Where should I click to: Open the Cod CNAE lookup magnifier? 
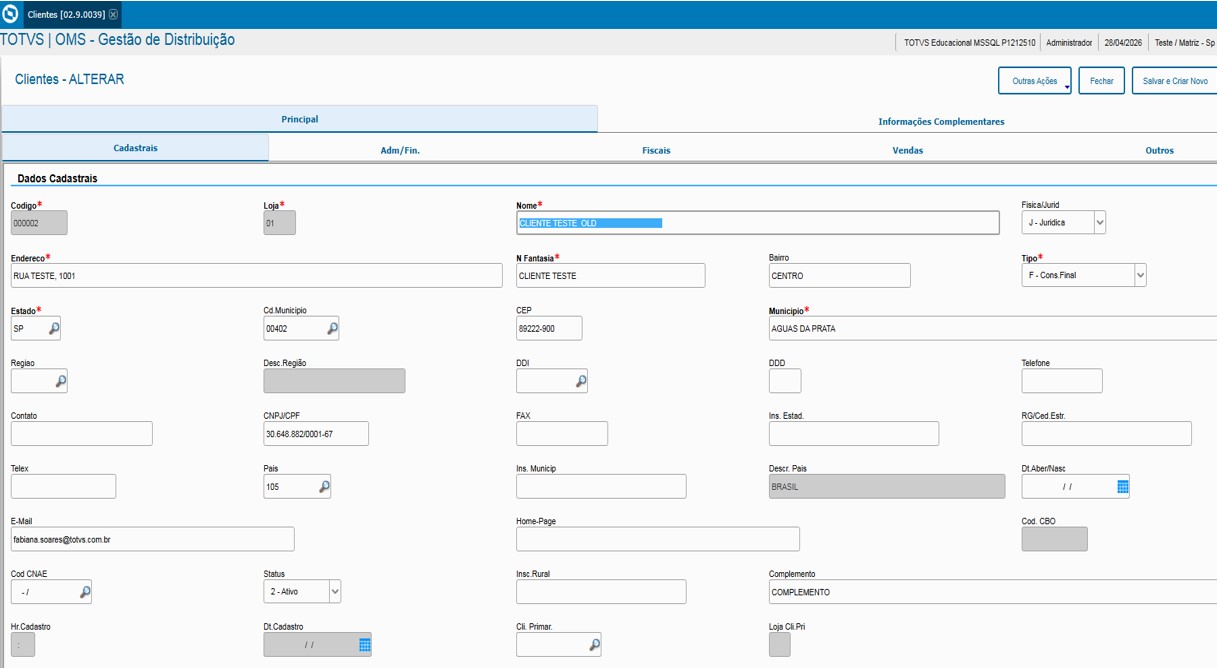85,592
